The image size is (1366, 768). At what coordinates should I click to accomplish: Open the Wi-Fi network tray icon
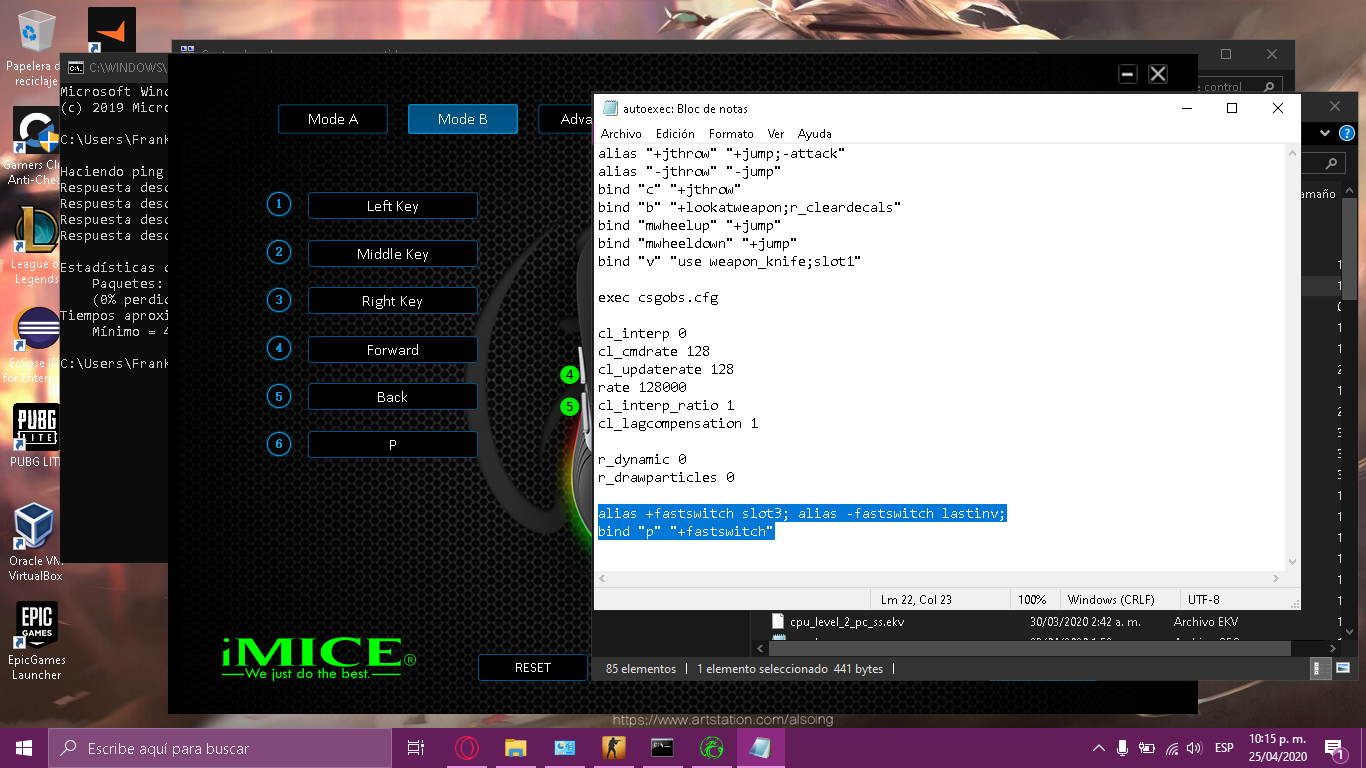pyautogui.click(x=1170, y=748)
